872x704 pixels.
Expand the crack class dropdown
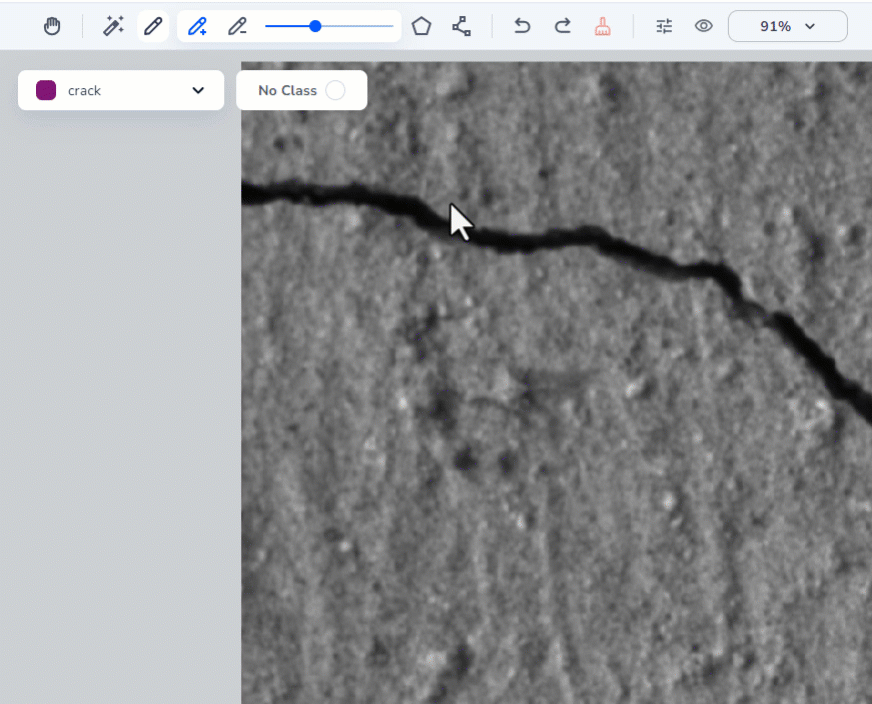[121, 90]
